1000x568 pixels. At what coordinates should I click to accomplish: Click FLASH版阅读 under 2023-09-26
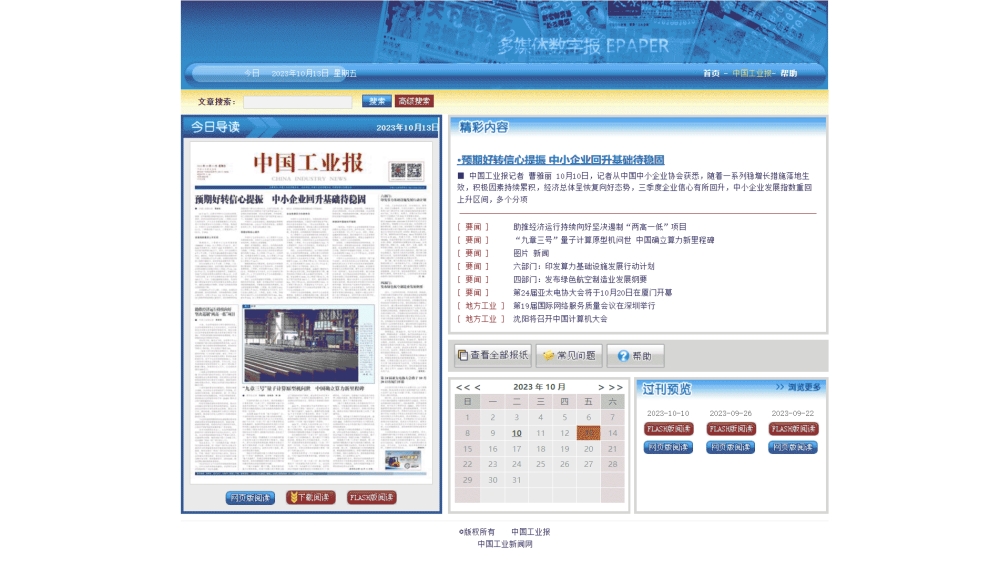[x=730, y=429]
